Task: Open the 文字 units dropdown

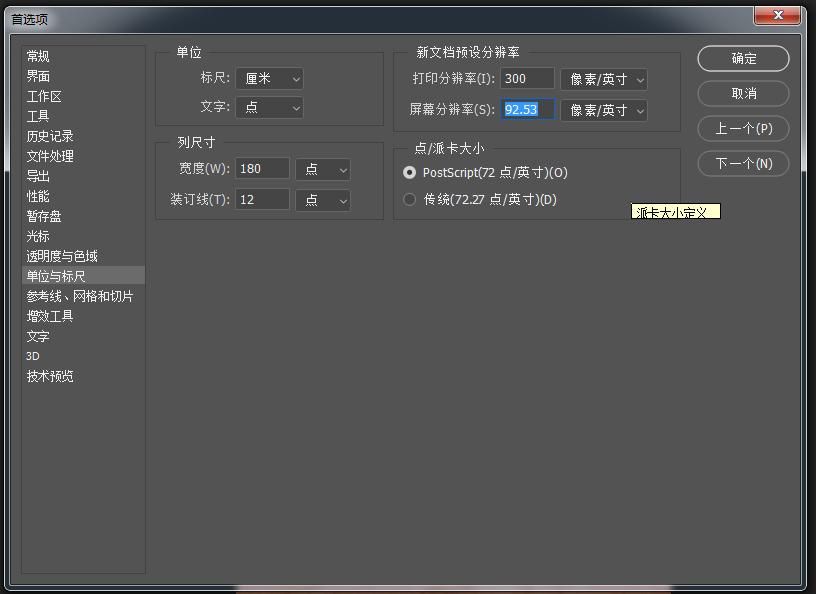Action: pyautogui.click(x=268, y=107)
